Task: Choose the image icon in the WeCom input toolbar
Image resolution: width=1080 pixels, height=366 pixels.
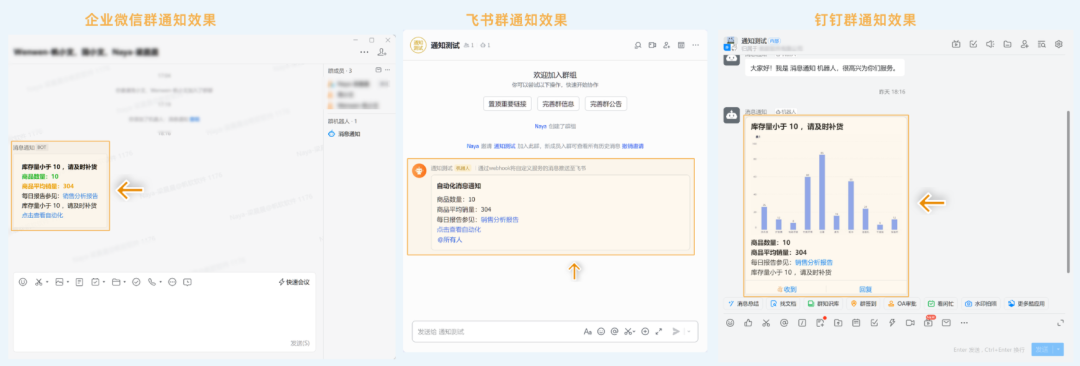Action: pyautogui.click(x=59, y=282)
